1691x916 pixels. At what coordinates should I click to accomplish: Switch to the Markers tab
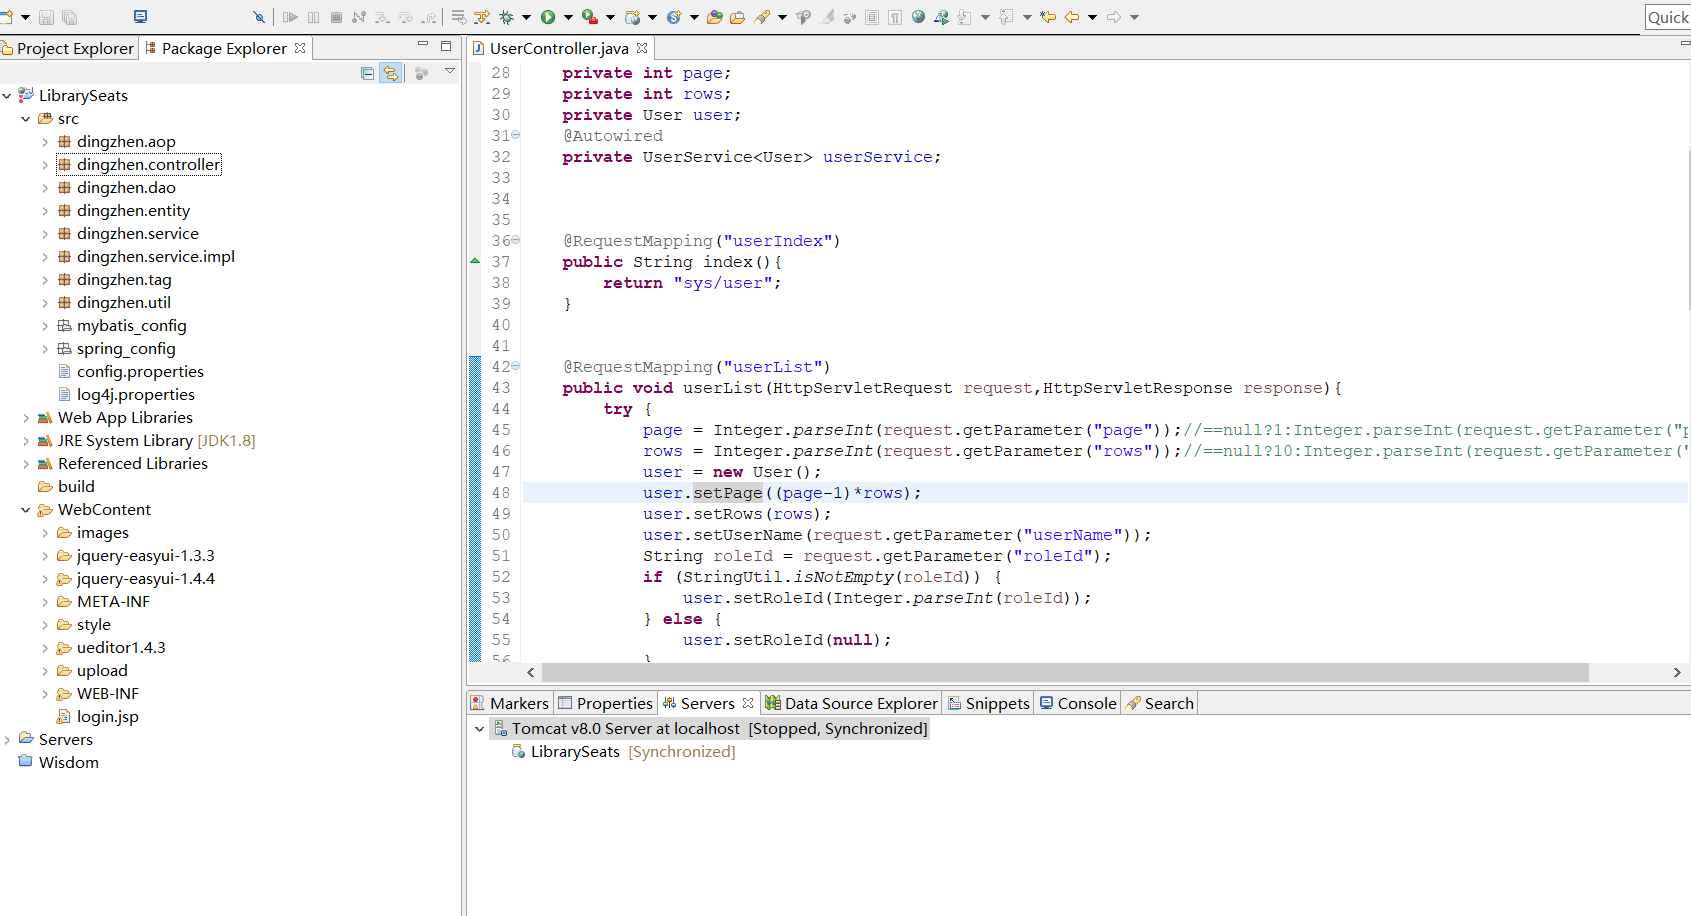[x=510, y=703]
